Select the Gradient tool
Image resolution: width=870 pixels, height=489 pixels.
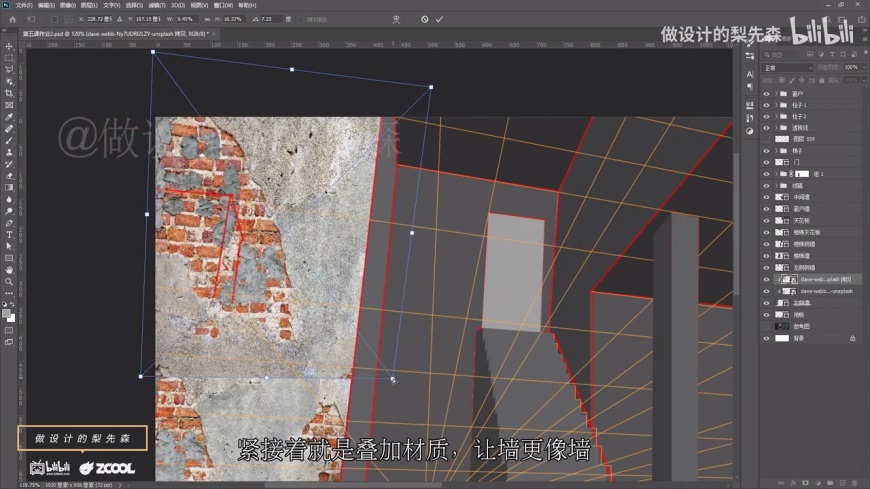pos(9,188)
